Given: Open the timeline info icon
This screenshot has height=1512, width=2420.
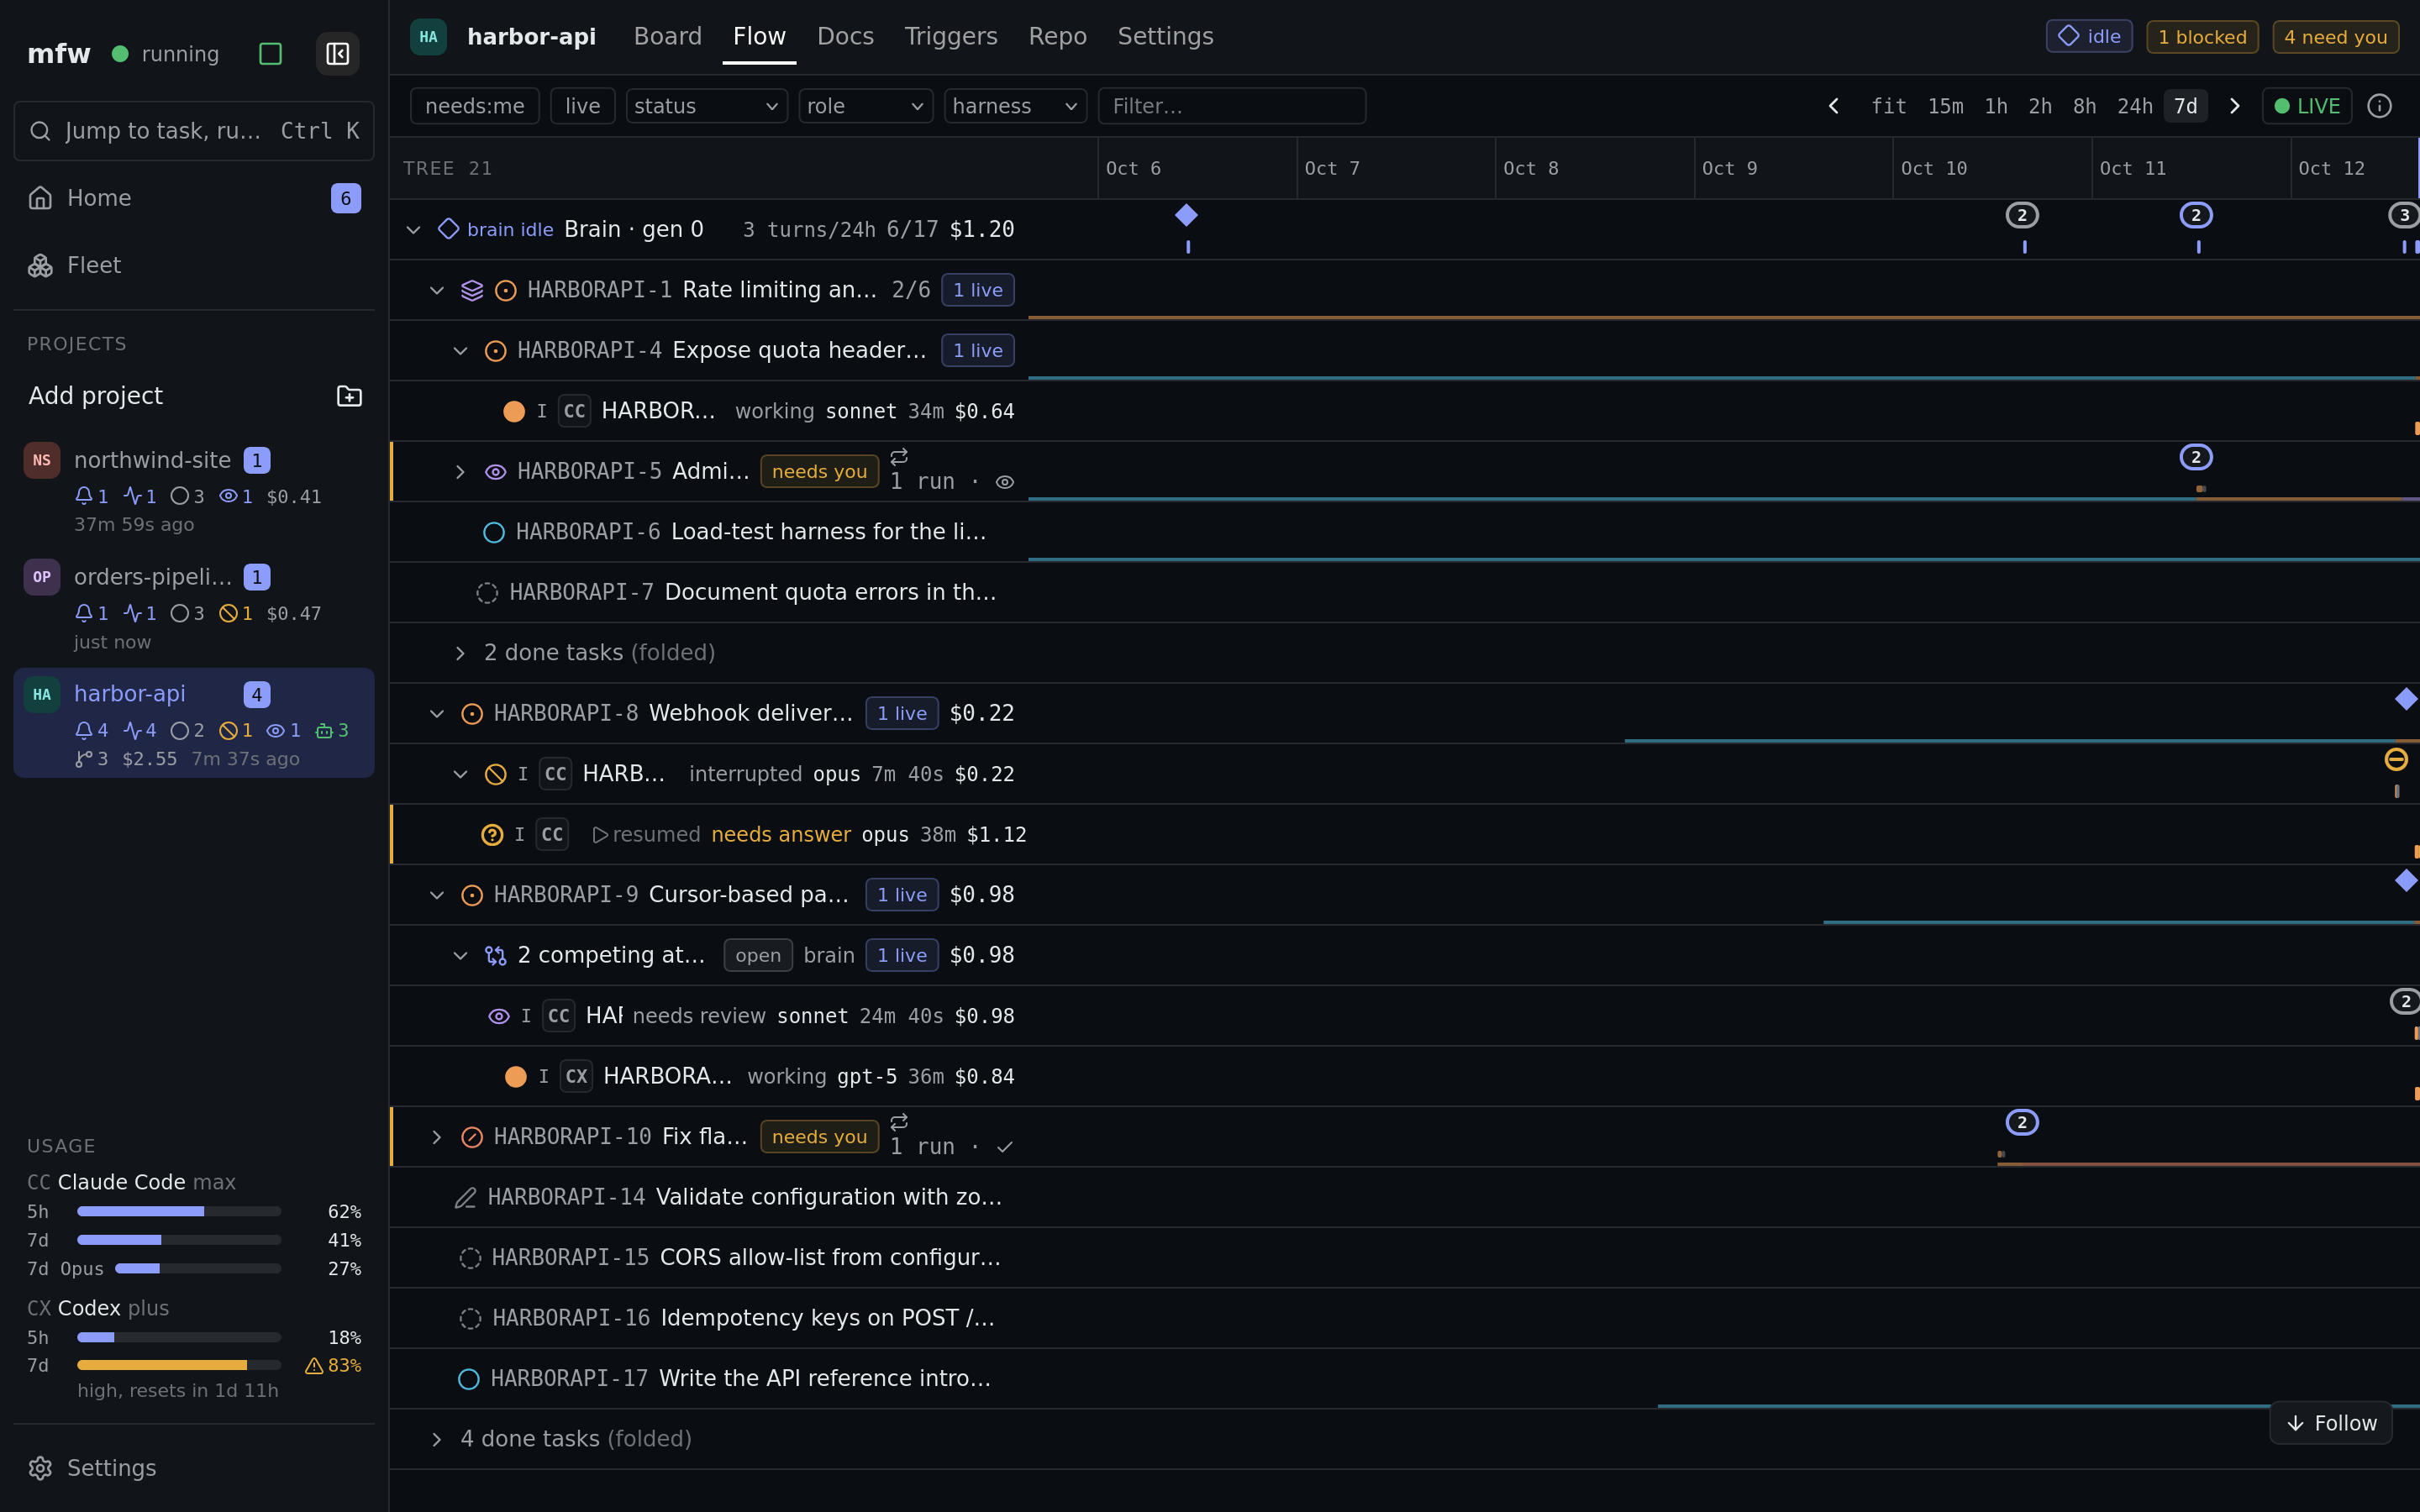Looking at the screenshot, I should pyautogui.click(x=2380, y=106).
